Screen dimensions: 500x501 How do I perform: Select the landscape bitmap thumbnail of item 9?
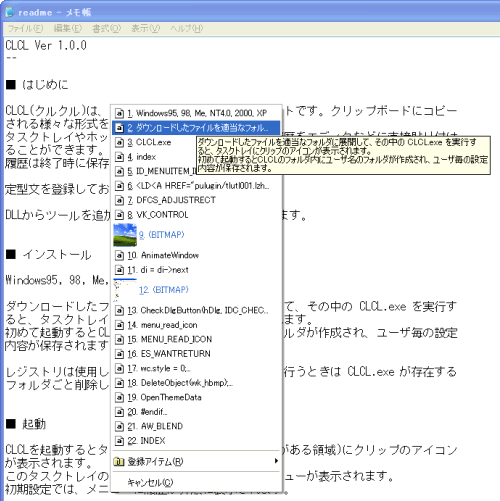pyautogui.click(x=125, y=235)
